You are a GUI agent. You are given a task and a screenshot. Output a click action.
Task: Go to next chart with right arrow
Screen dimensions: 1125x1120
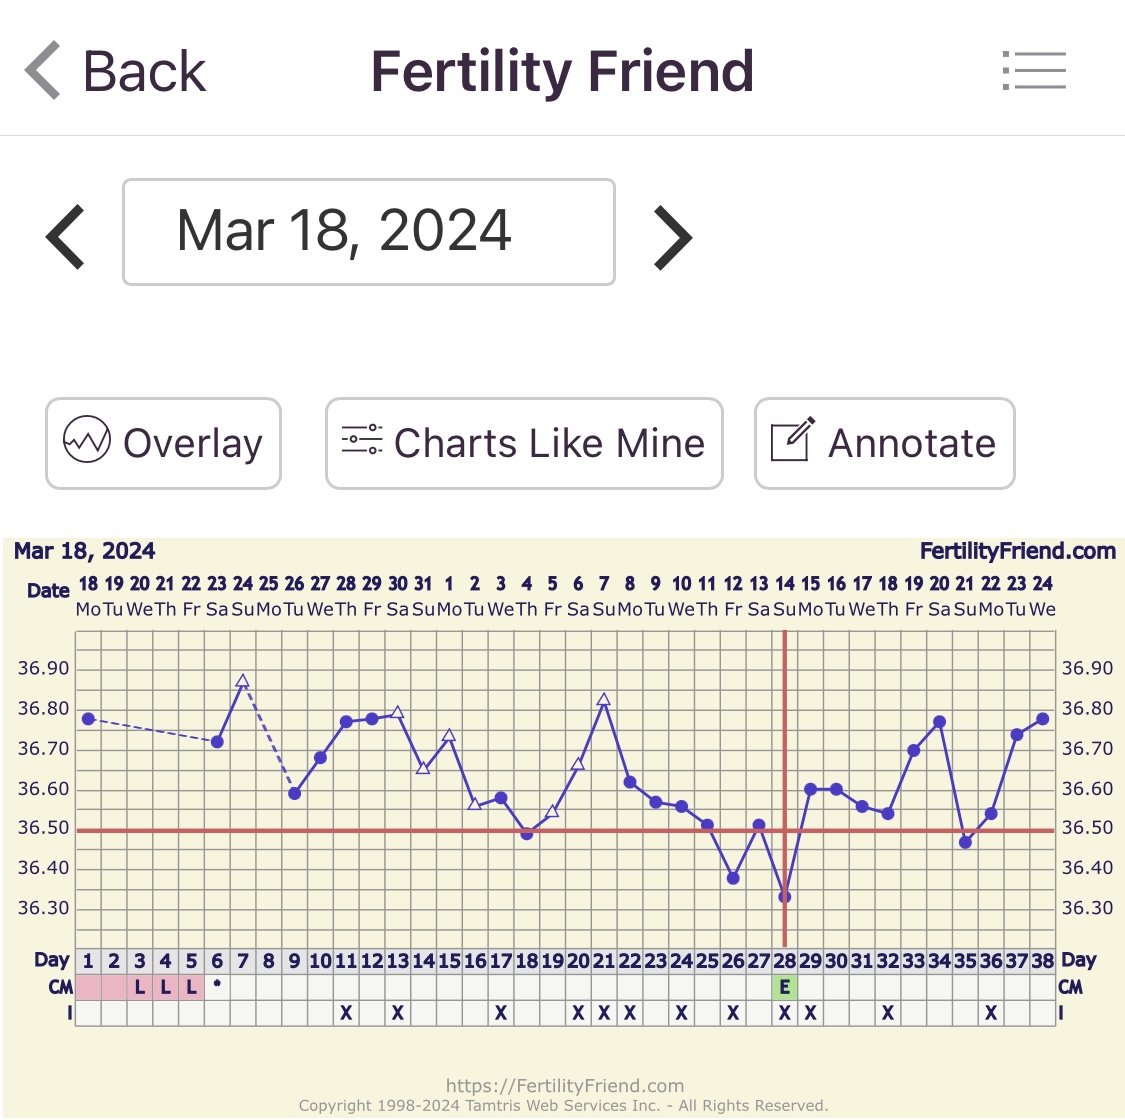pyautogui.click(x=672, y=237)
